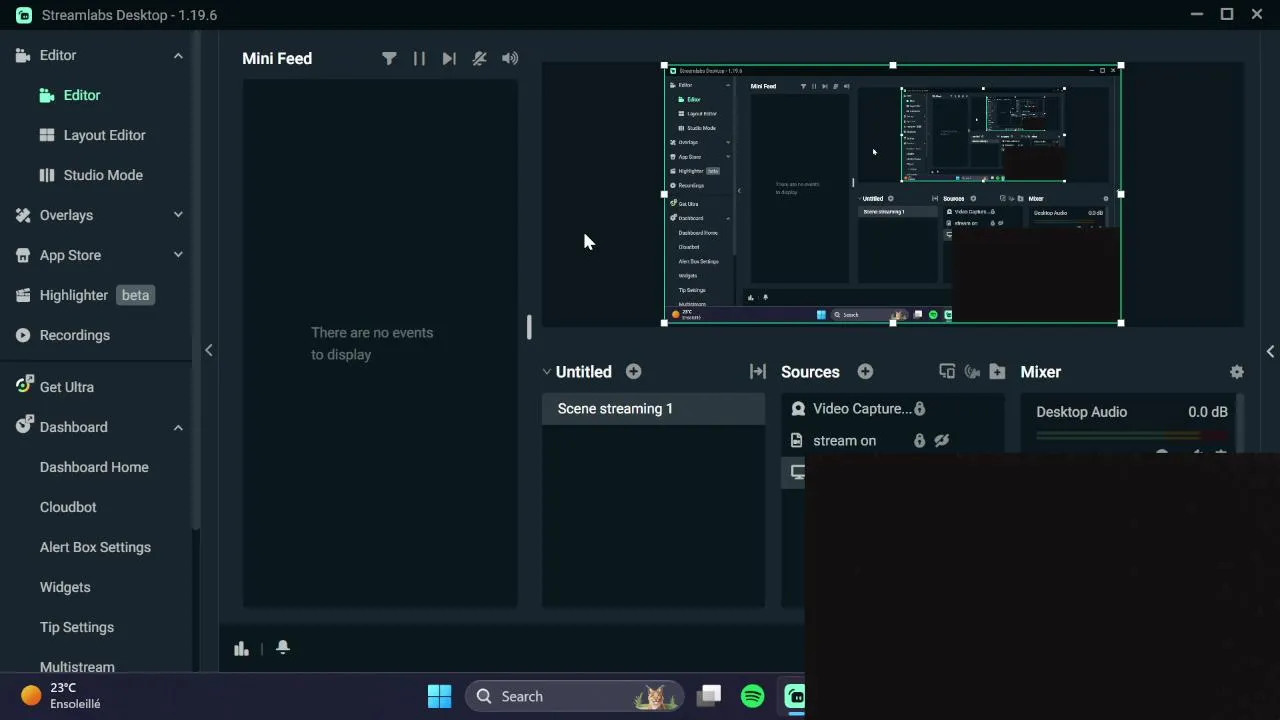Toggle Mini Feed speaker volume icon
1280x720 pixels.
(510, 59)
